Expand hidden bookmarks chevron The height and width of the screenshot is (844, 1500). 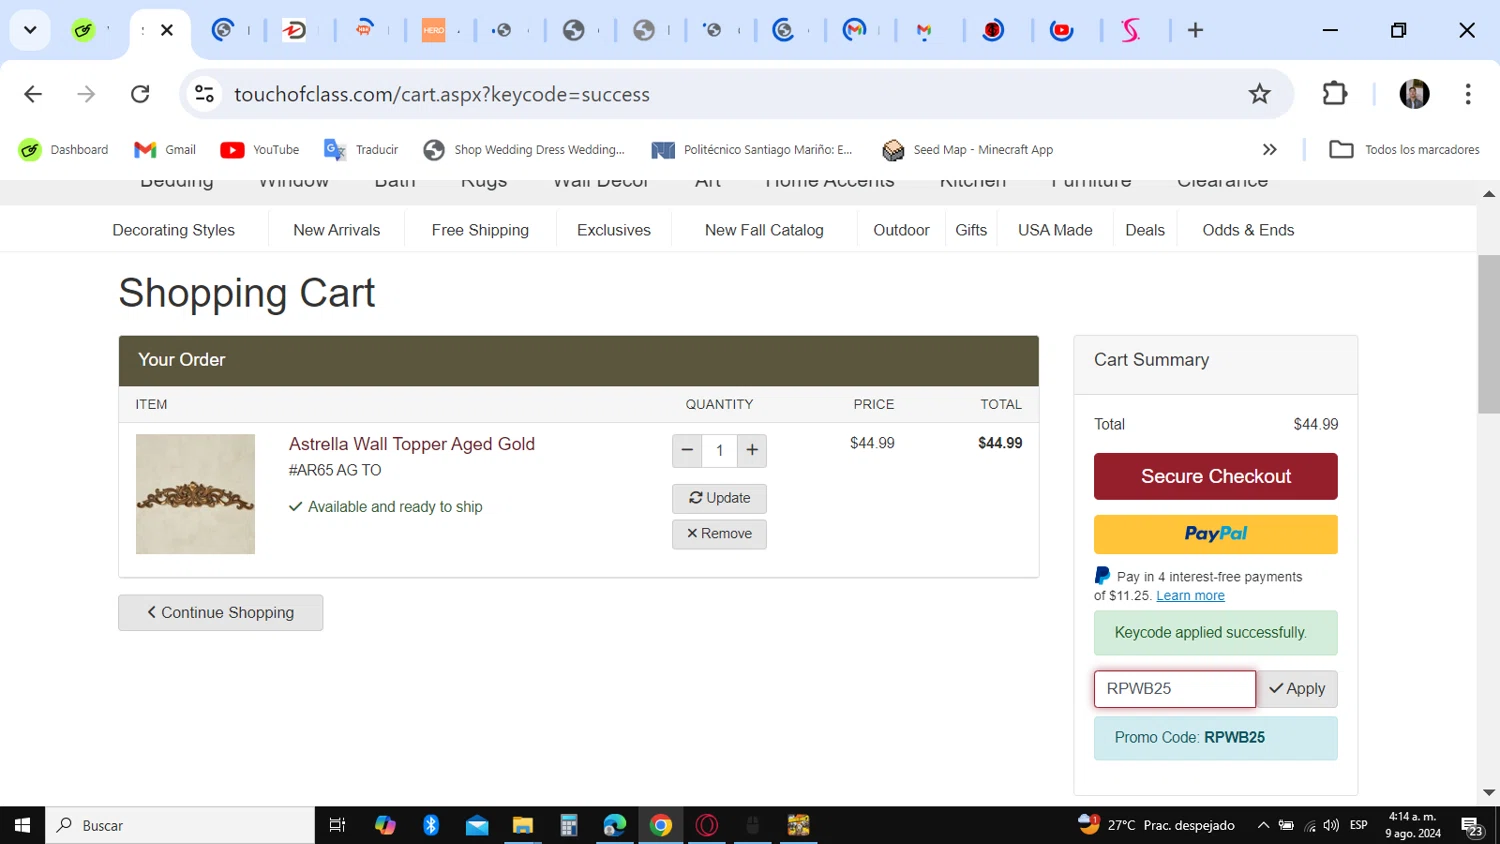coord(1270,150)
